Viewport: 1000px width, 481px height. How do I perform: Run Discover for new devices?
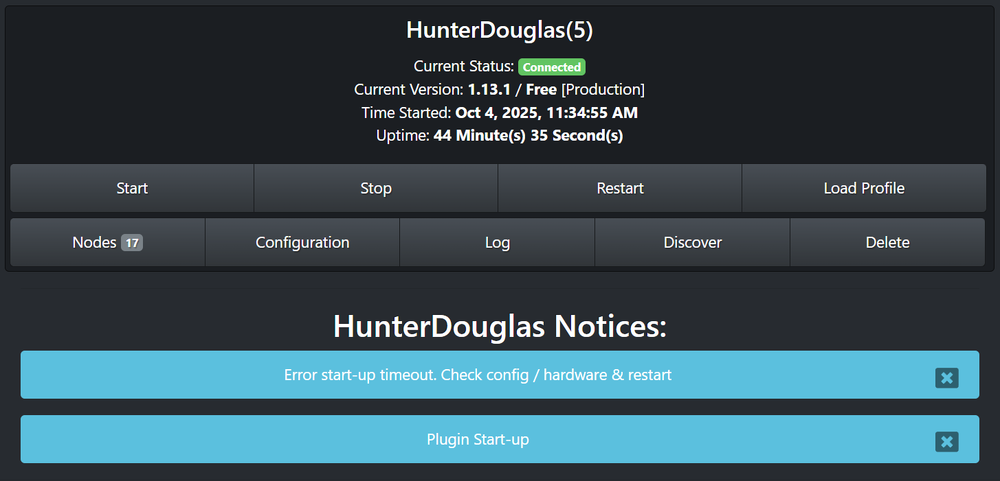(x=692, y=242)
